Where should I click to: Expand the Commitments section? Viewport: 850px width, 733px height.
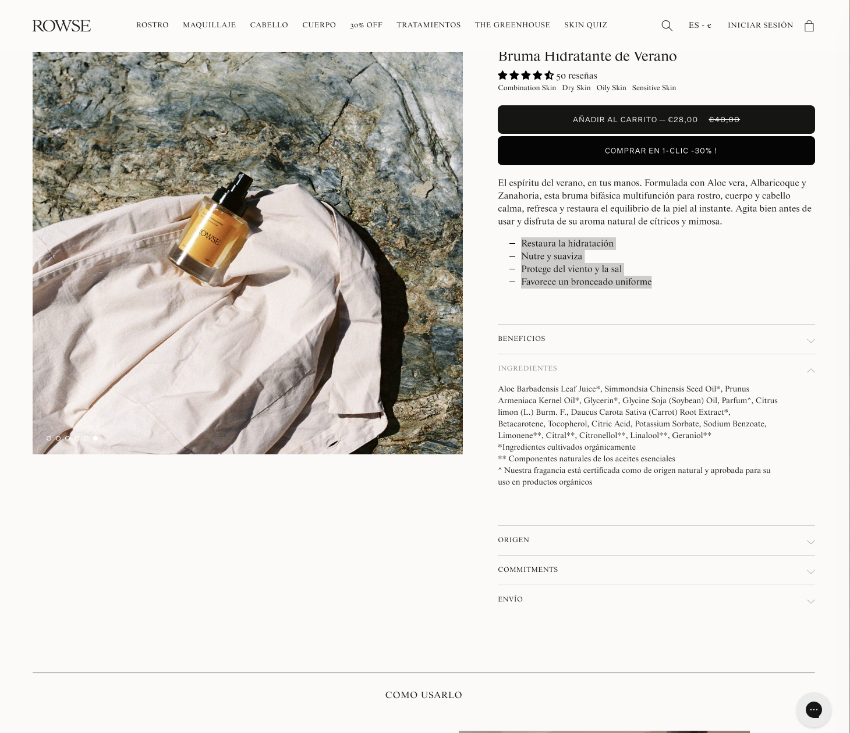(656, 570)
